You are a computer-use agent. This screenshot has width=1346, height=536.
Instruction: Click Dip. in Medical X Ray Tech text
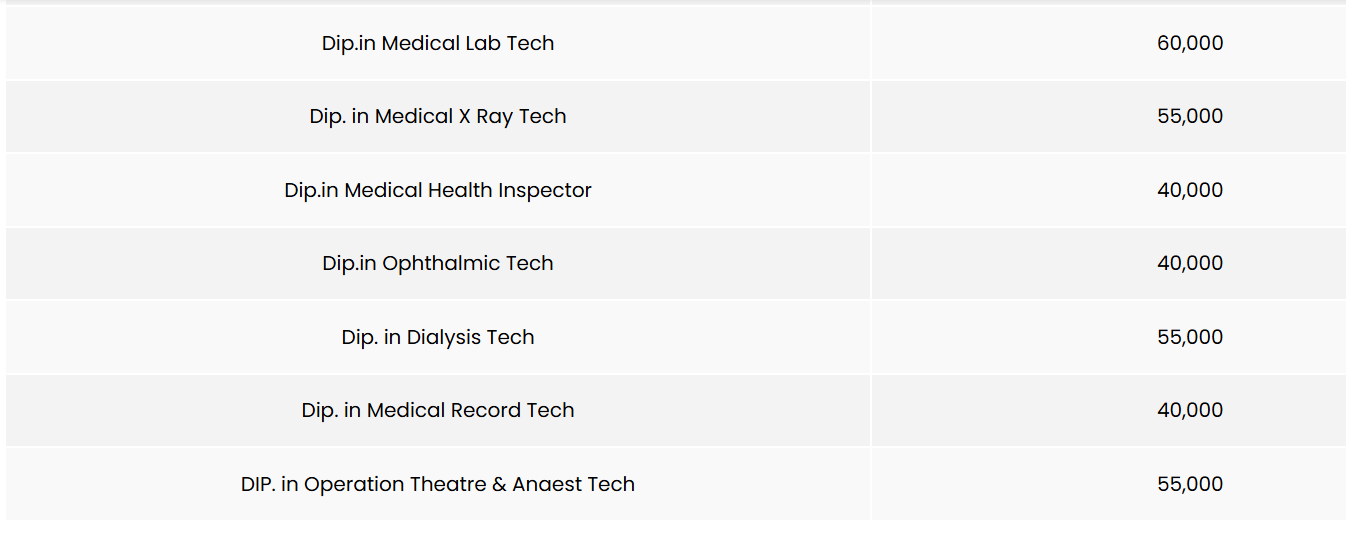click(437, 116)
